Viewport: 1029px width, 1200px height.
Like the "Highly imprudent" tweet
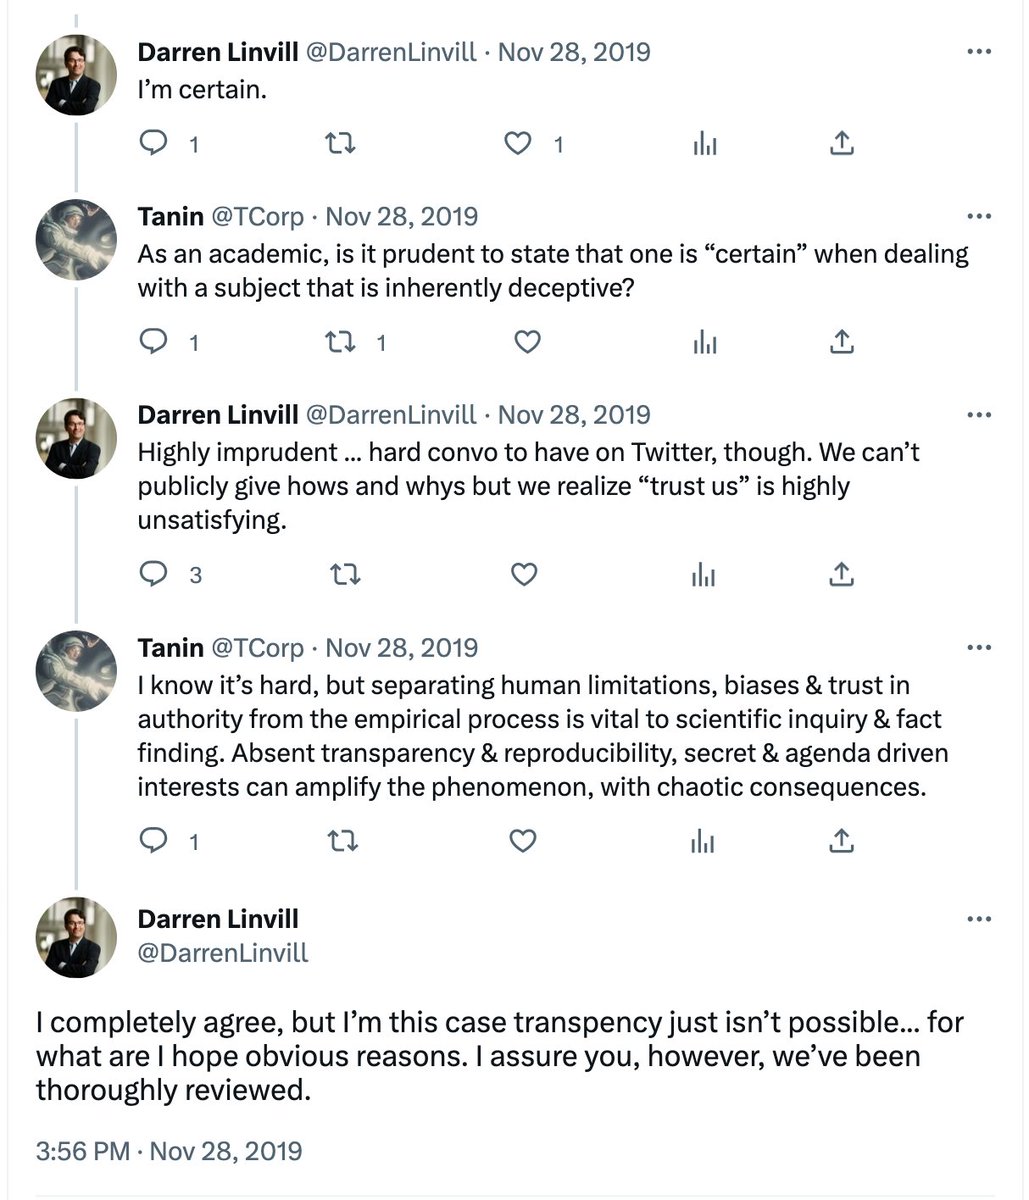click(524, 574)
